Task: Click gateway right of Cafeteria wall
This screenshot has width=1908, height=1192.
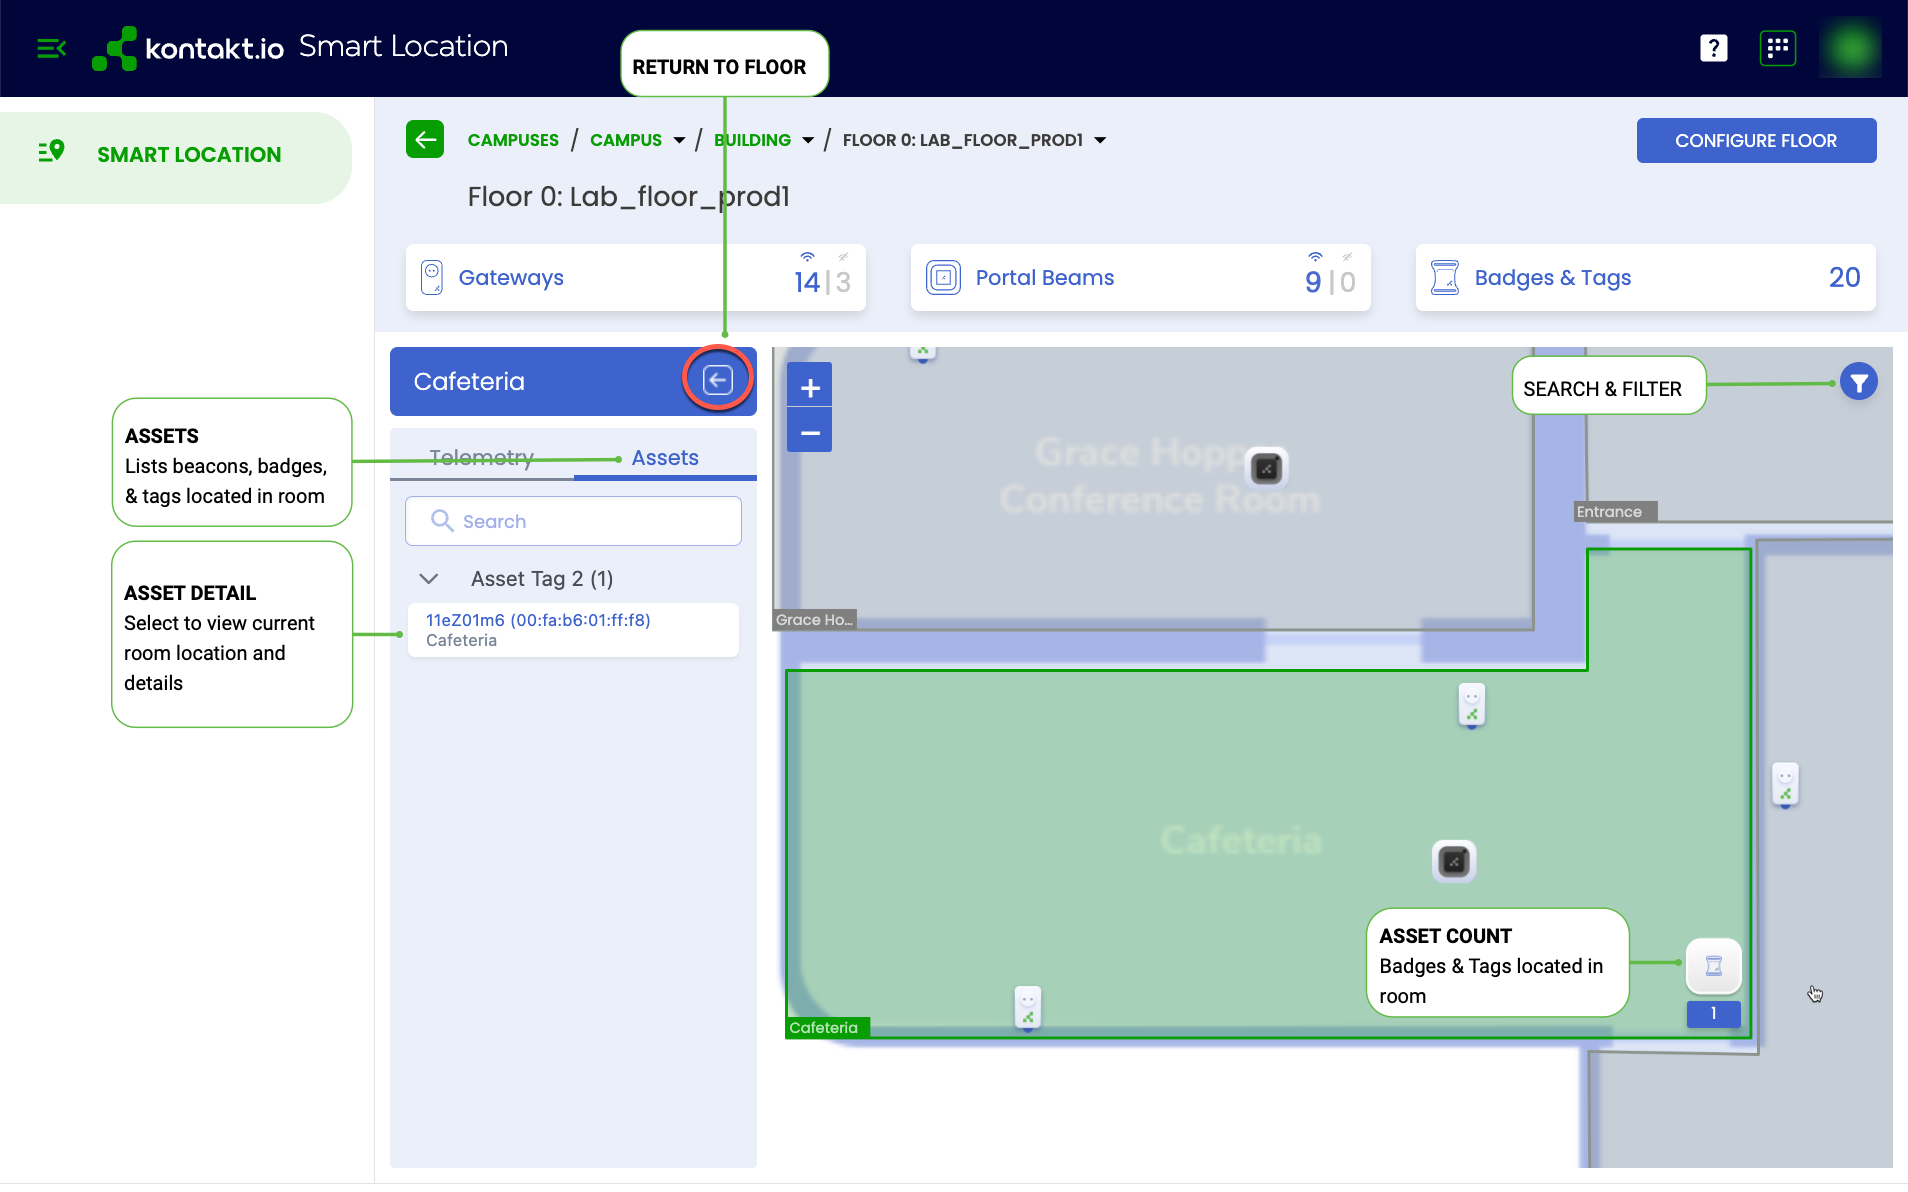Action: coord(1786,785)
